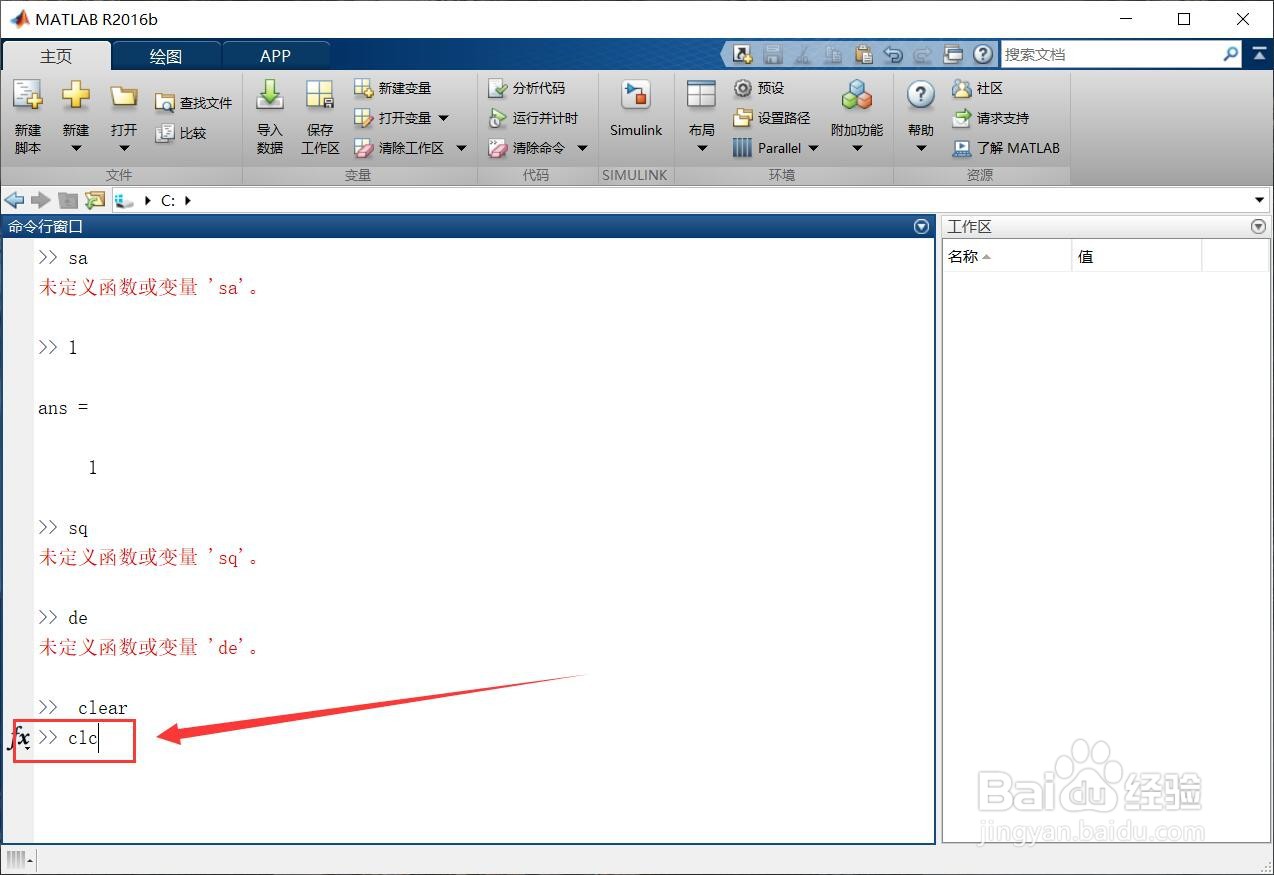Switch to the 绘图 tab
The height and width of the screenshot is (875, 1274).
(166, 56)
